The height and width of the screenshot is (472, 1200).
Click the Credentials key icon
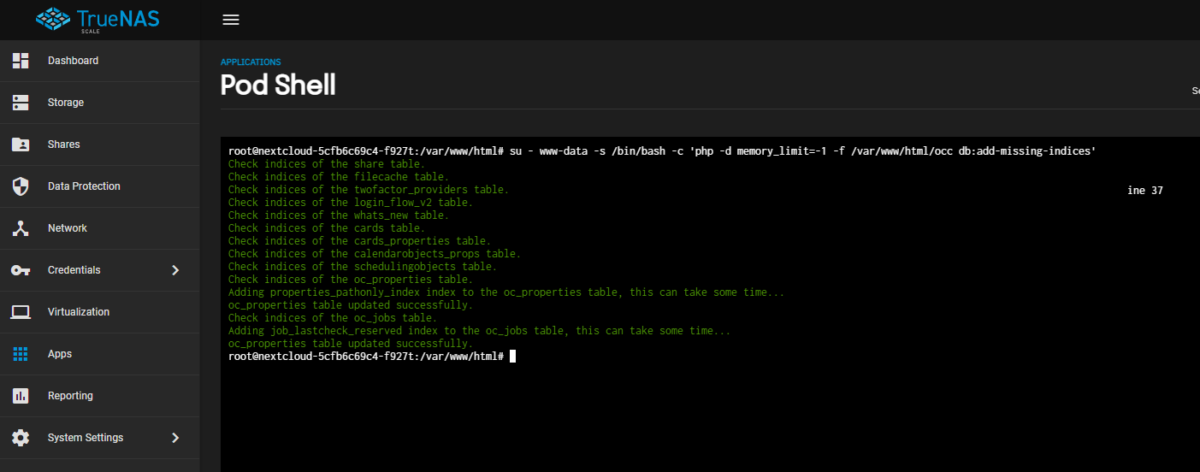click(20, 271)
